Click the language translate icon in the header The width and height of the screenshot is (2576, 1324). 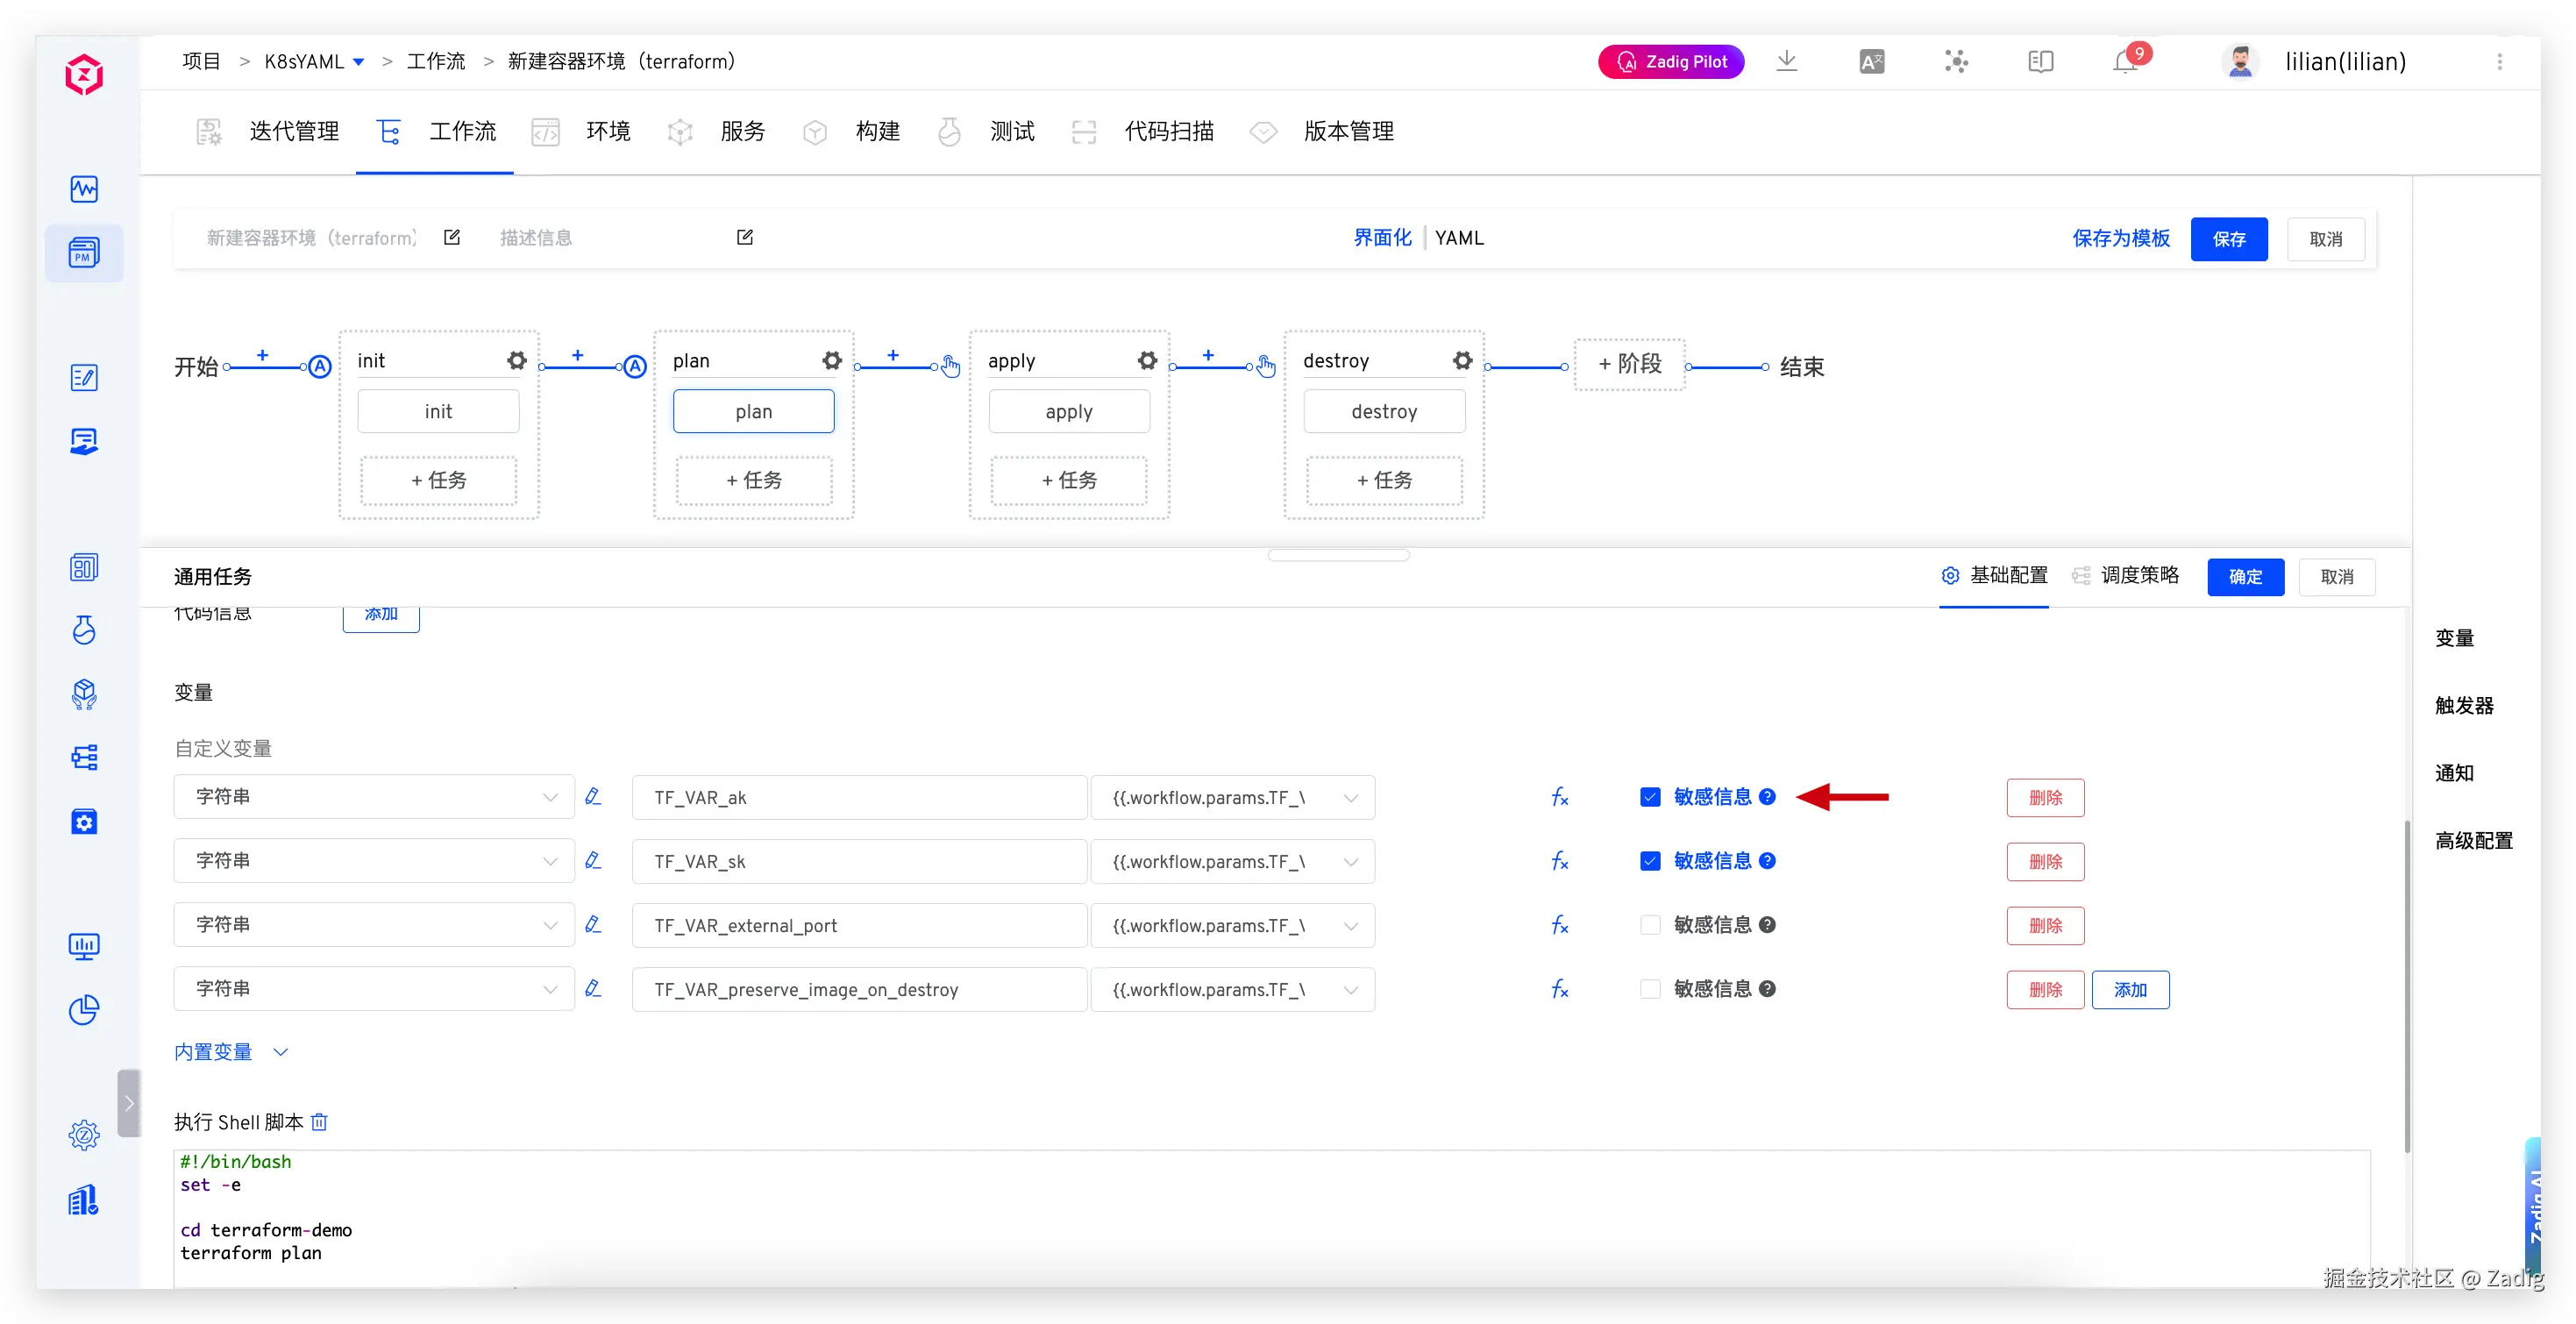[1871, 62]
